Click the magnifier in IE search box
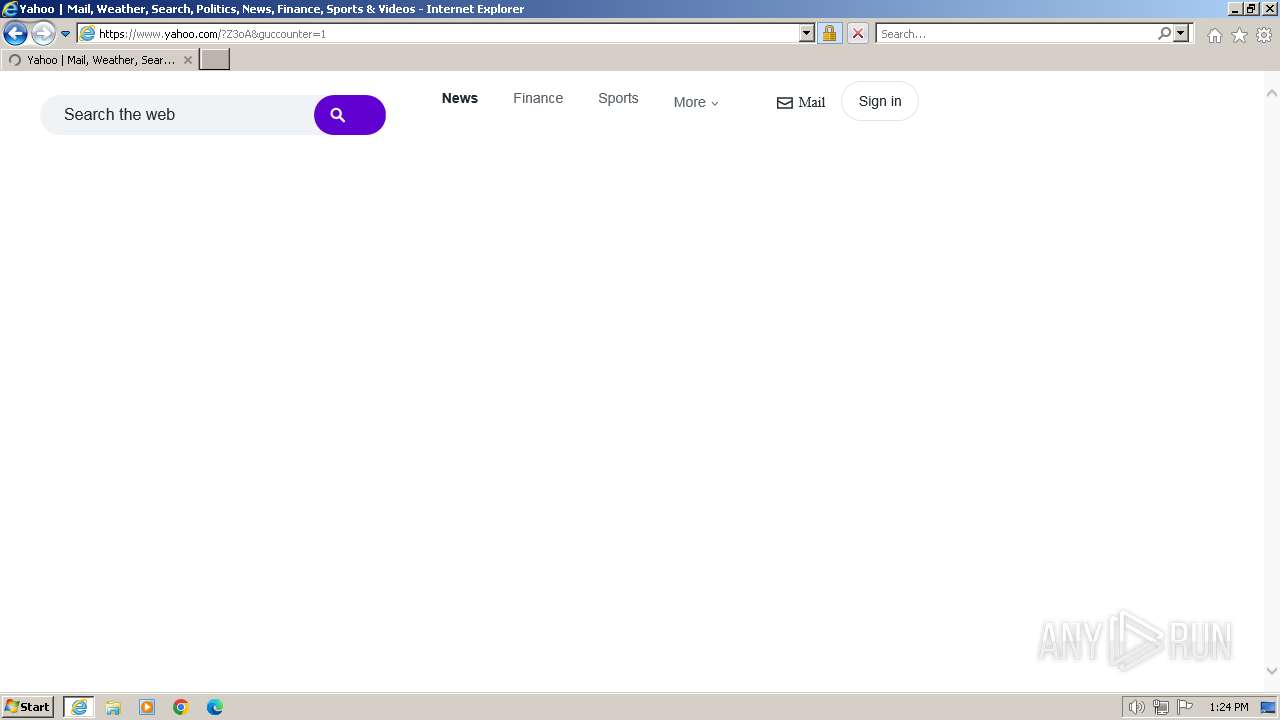 tap(1164, 33)
